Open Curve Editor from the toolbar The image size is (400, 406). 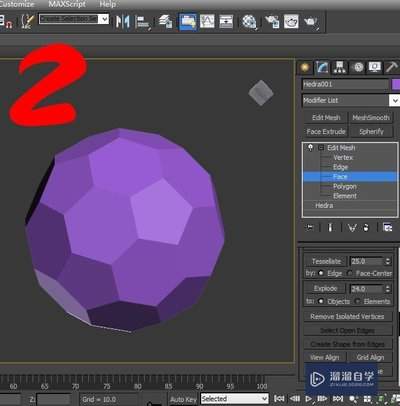(x=207, y=22)
